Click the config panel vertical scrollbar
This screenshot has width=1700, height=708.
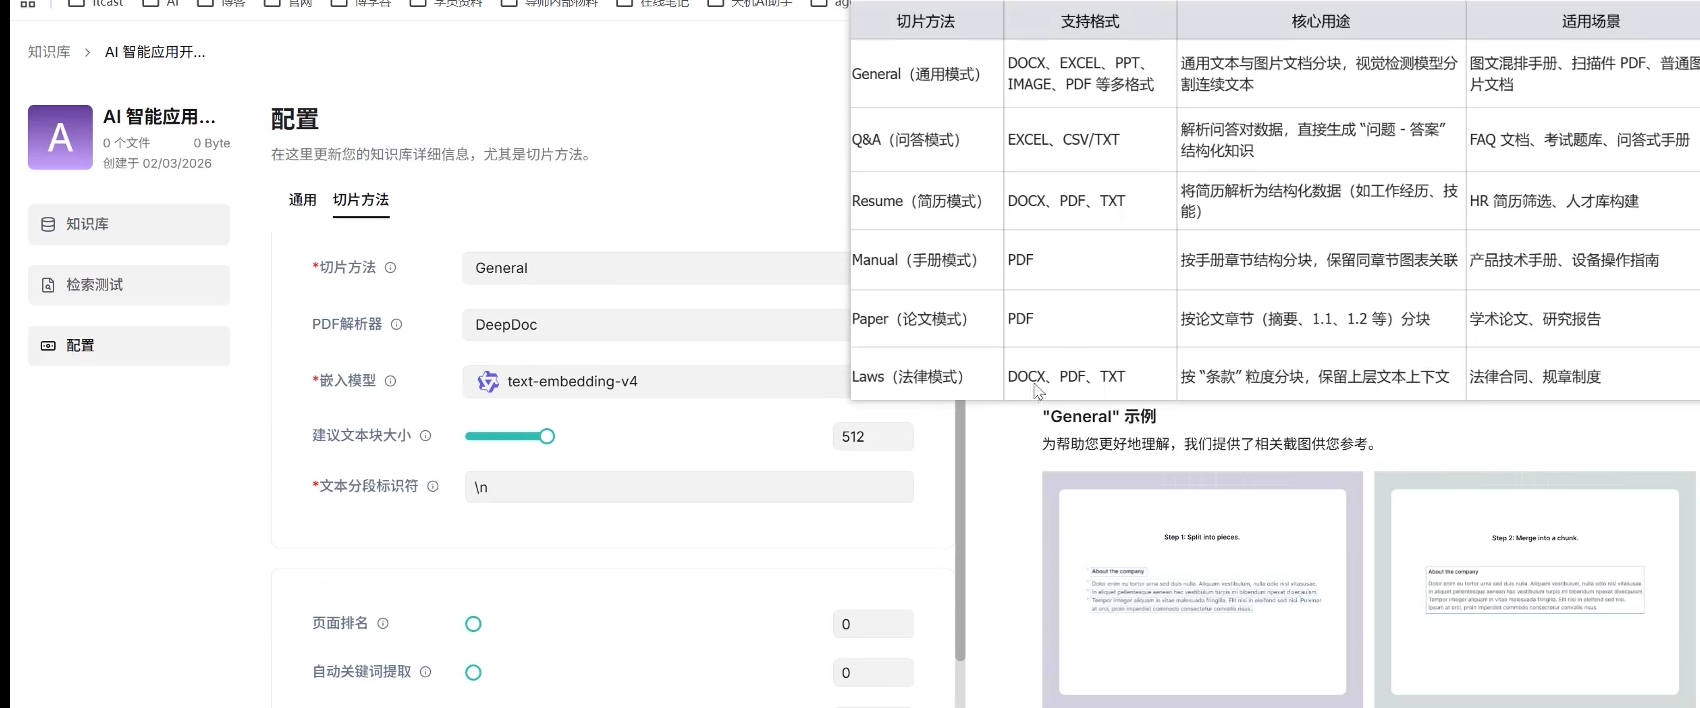[x=960, y=530]
